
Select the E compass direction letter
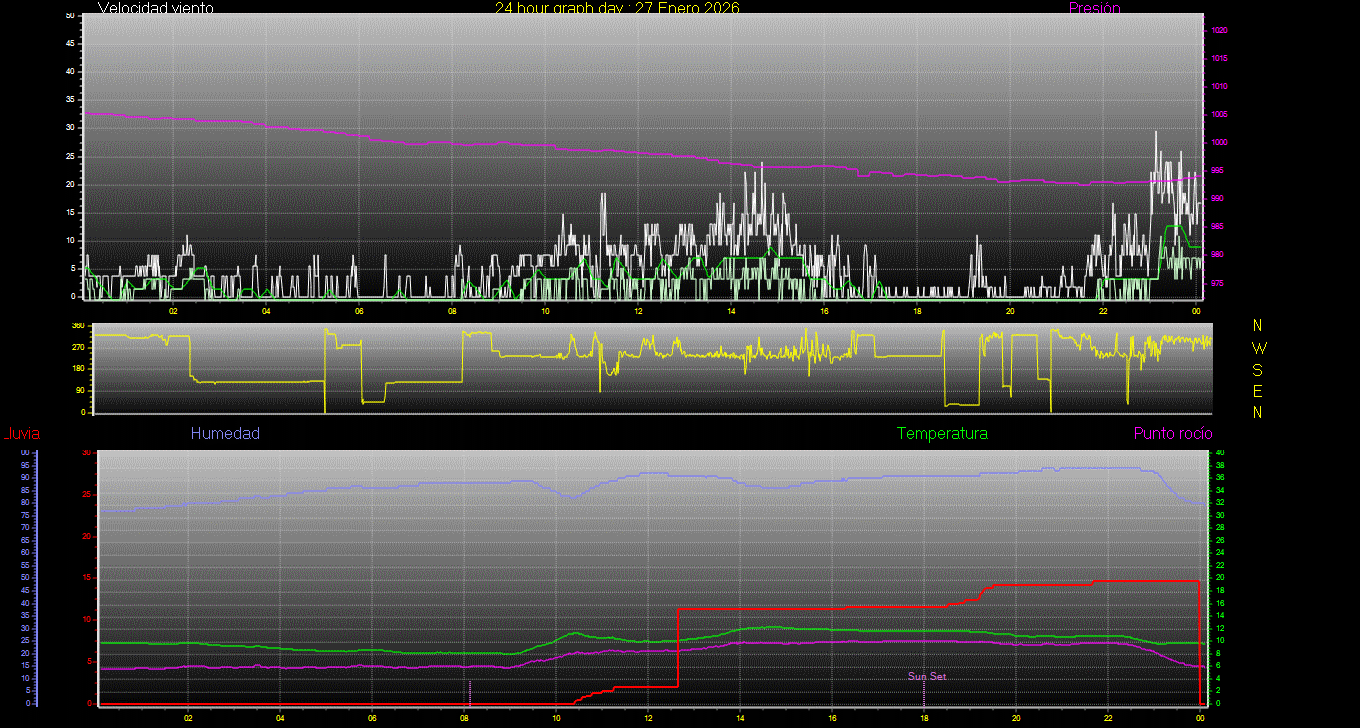1258,391
